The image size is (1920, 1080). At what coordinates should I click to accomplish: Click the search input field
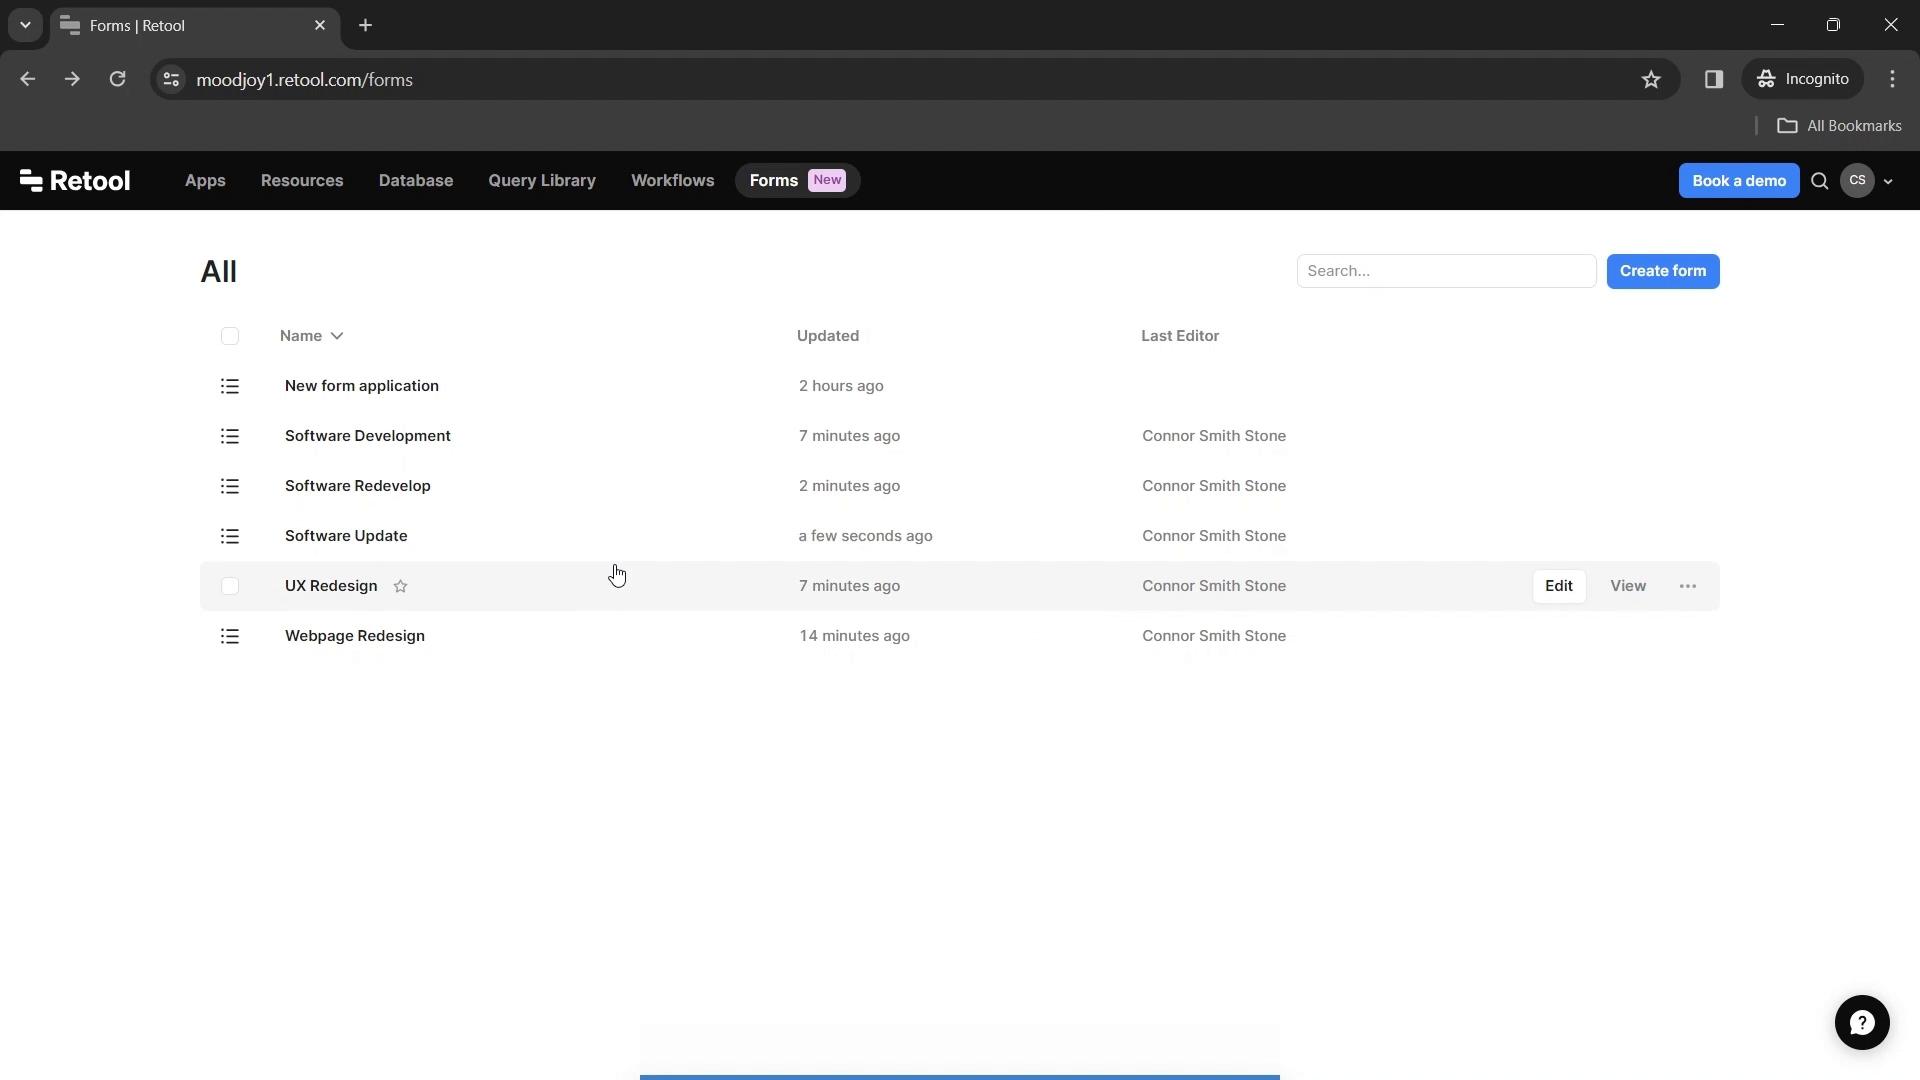(1448, 272)
